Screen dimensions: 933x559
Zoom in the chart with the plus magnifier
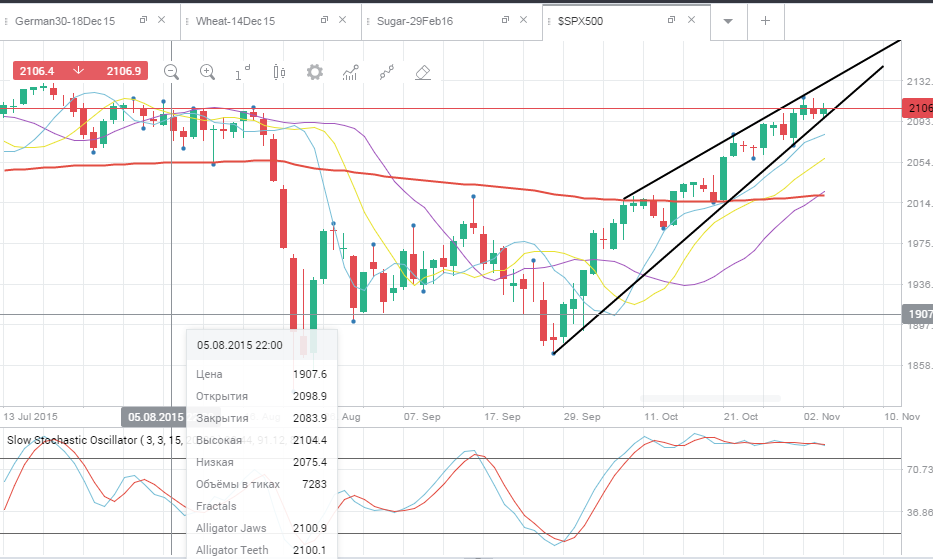(x=207, y=72)
